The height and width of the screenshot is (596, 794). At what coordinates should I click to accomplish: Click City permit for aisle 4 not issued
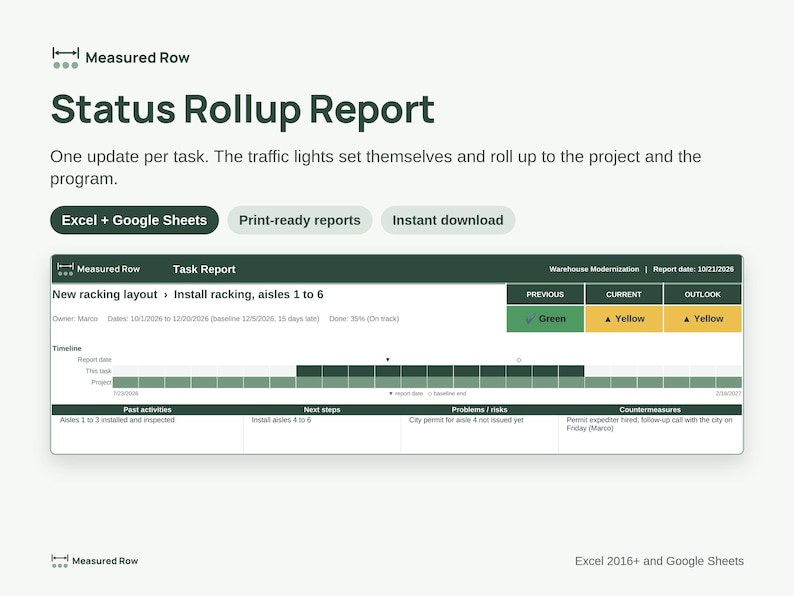[x=466, y=420]
